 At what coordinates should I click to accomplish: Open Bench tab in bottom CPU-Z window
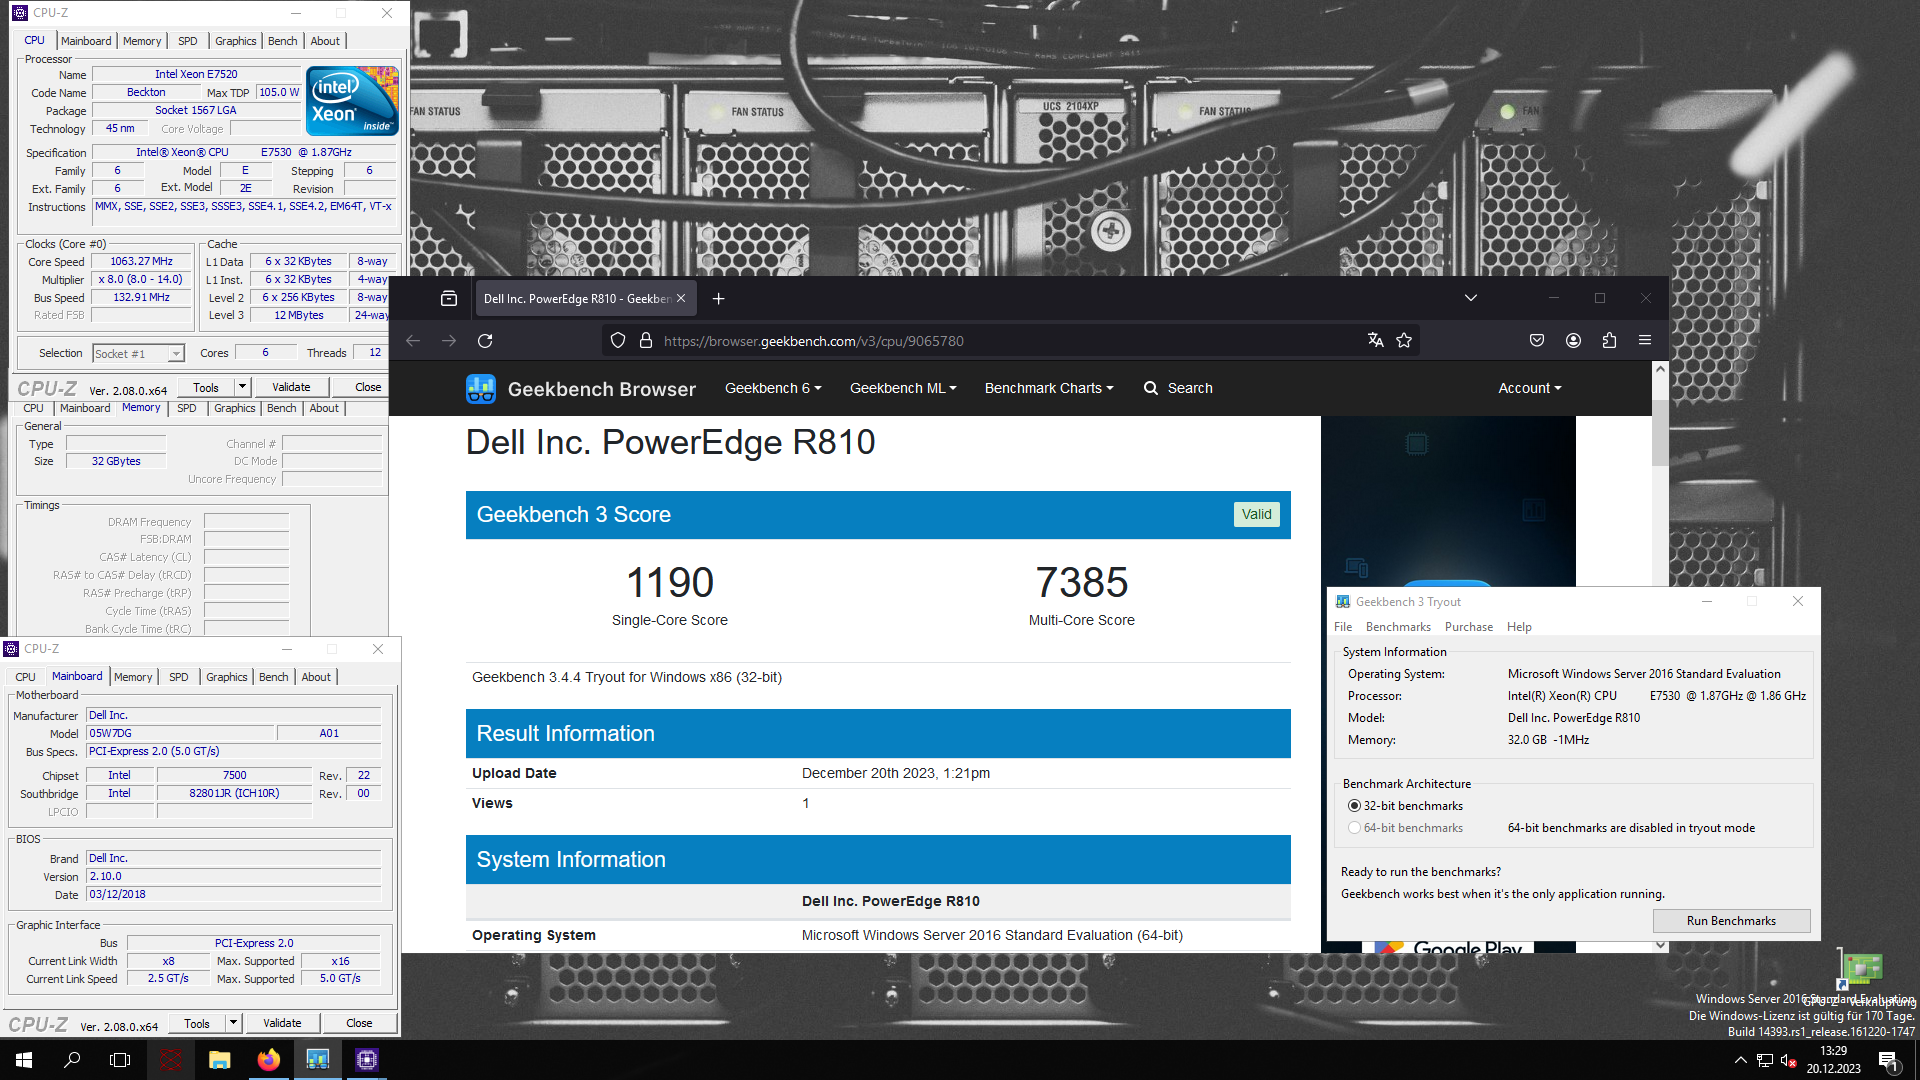click(x=273, y=677)
